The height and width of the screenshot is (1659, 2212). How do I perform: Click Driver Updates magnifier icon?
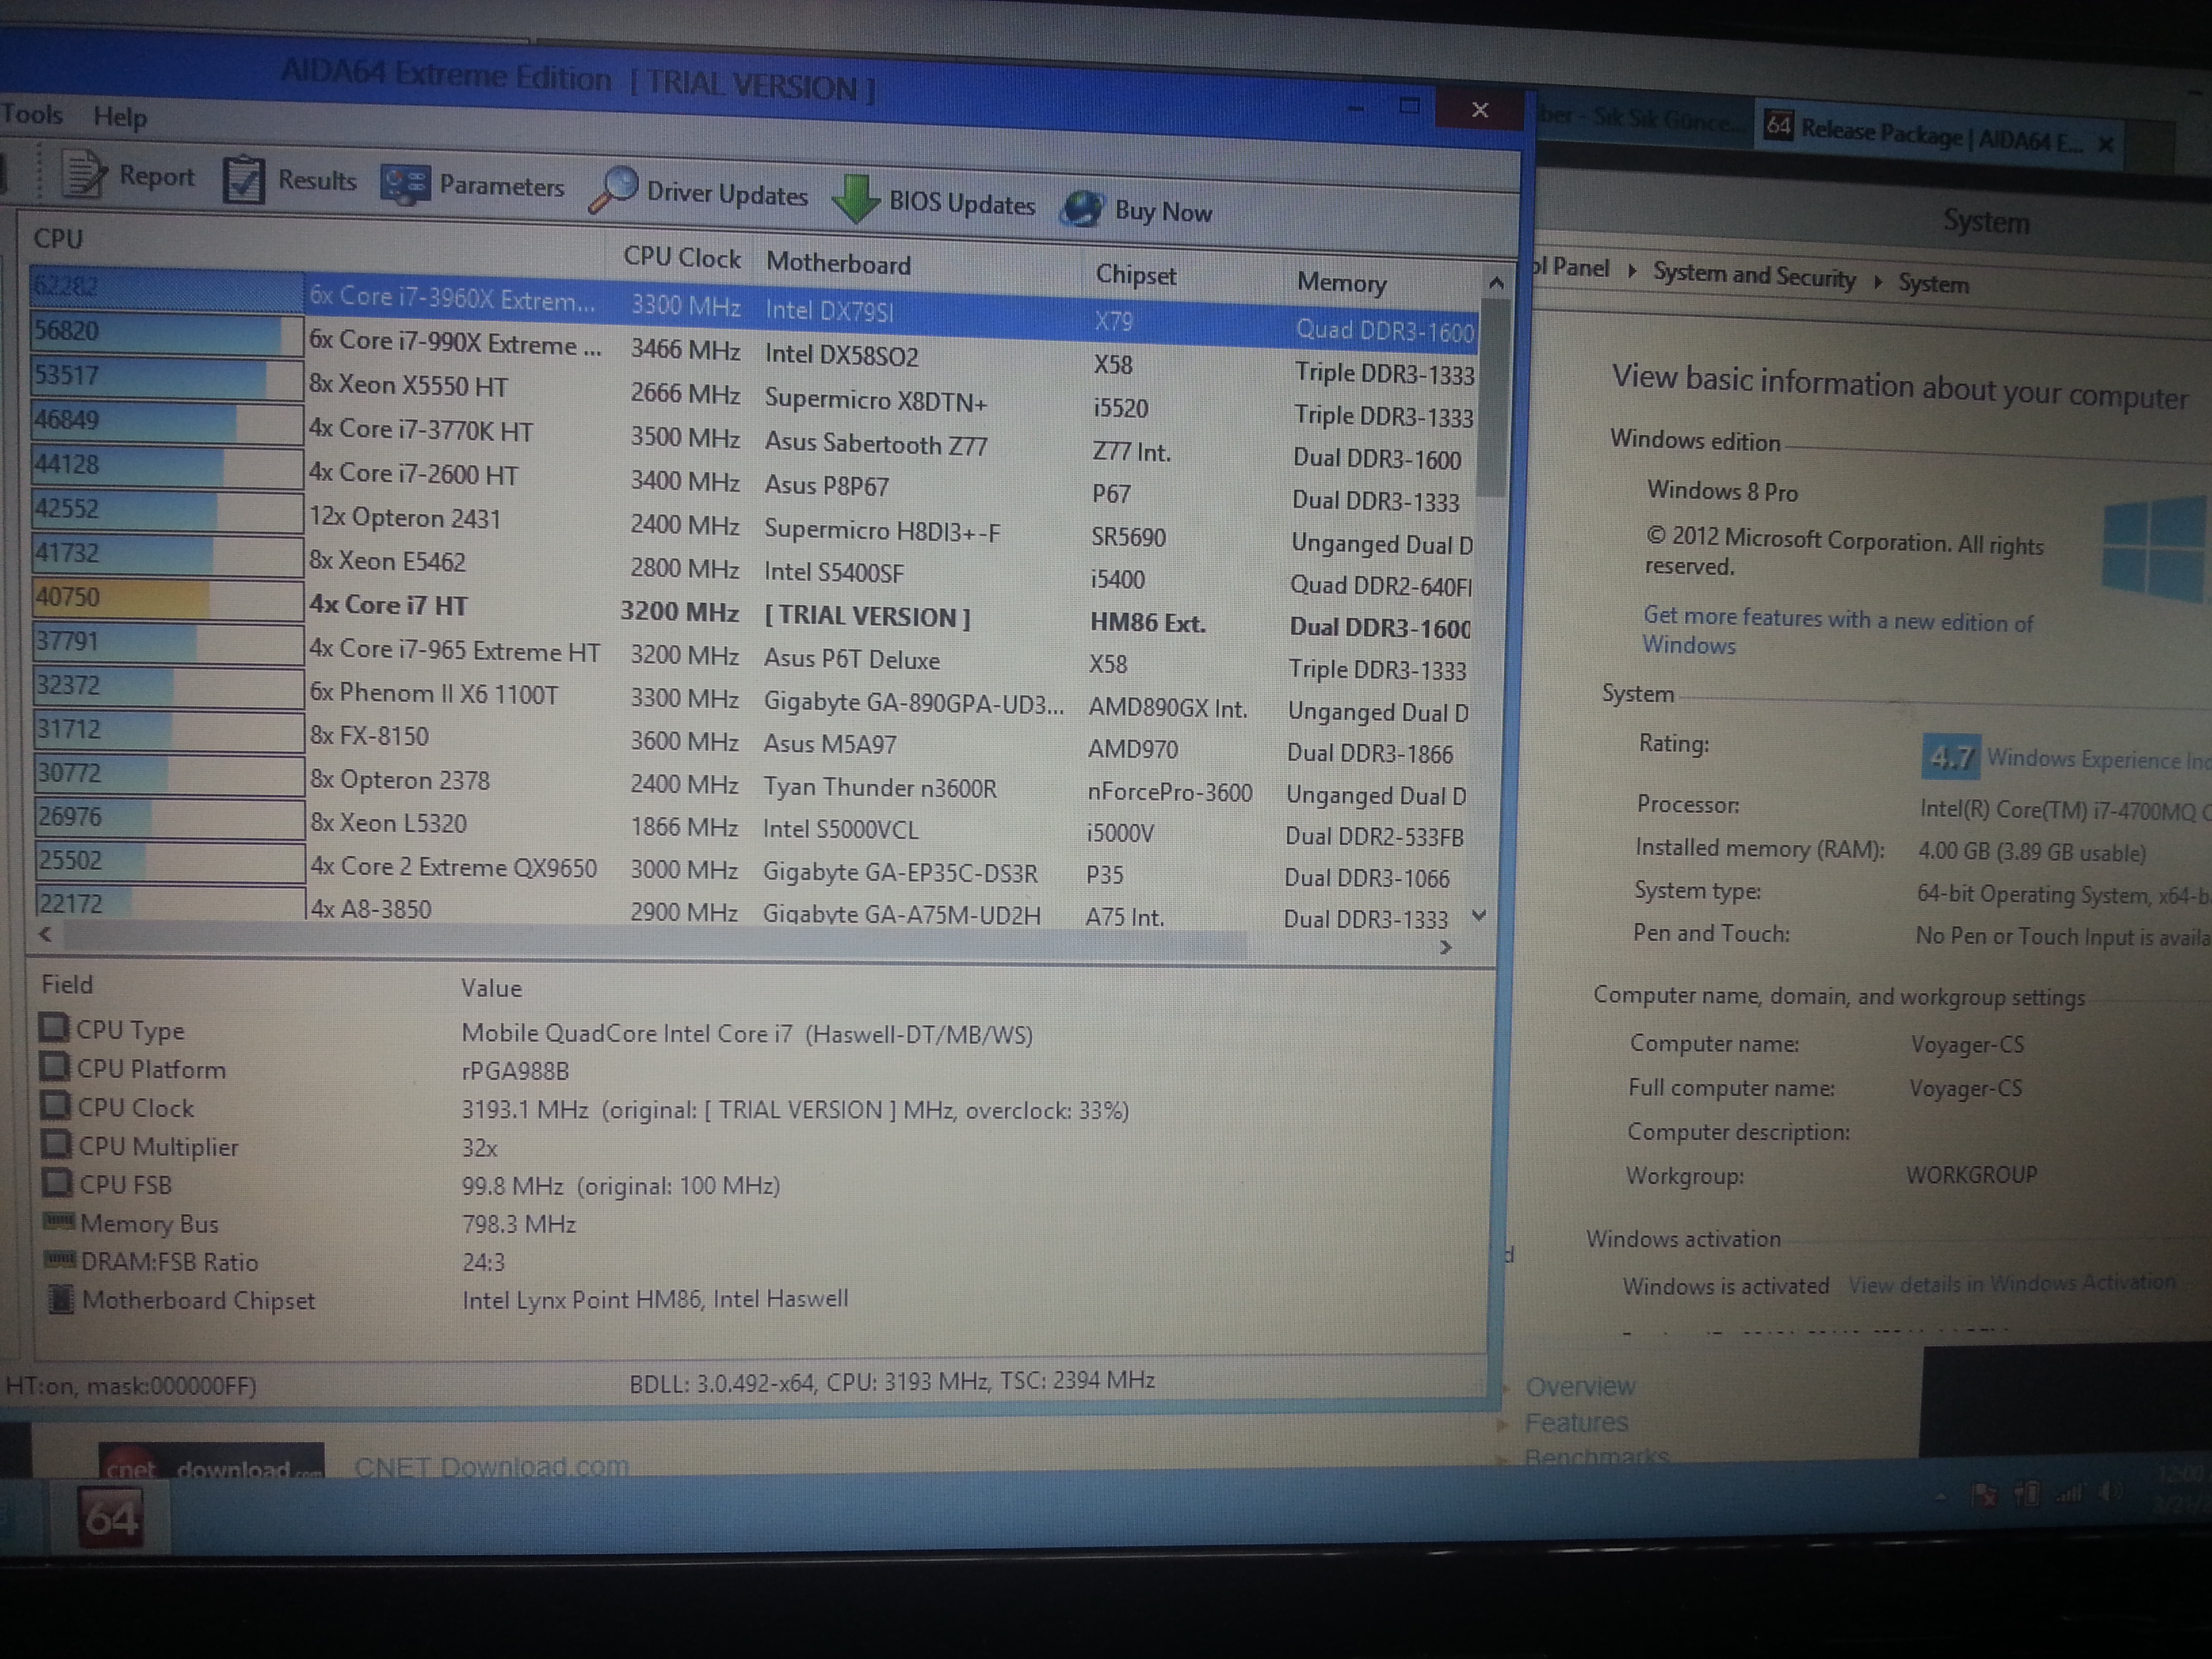(613, 190)
